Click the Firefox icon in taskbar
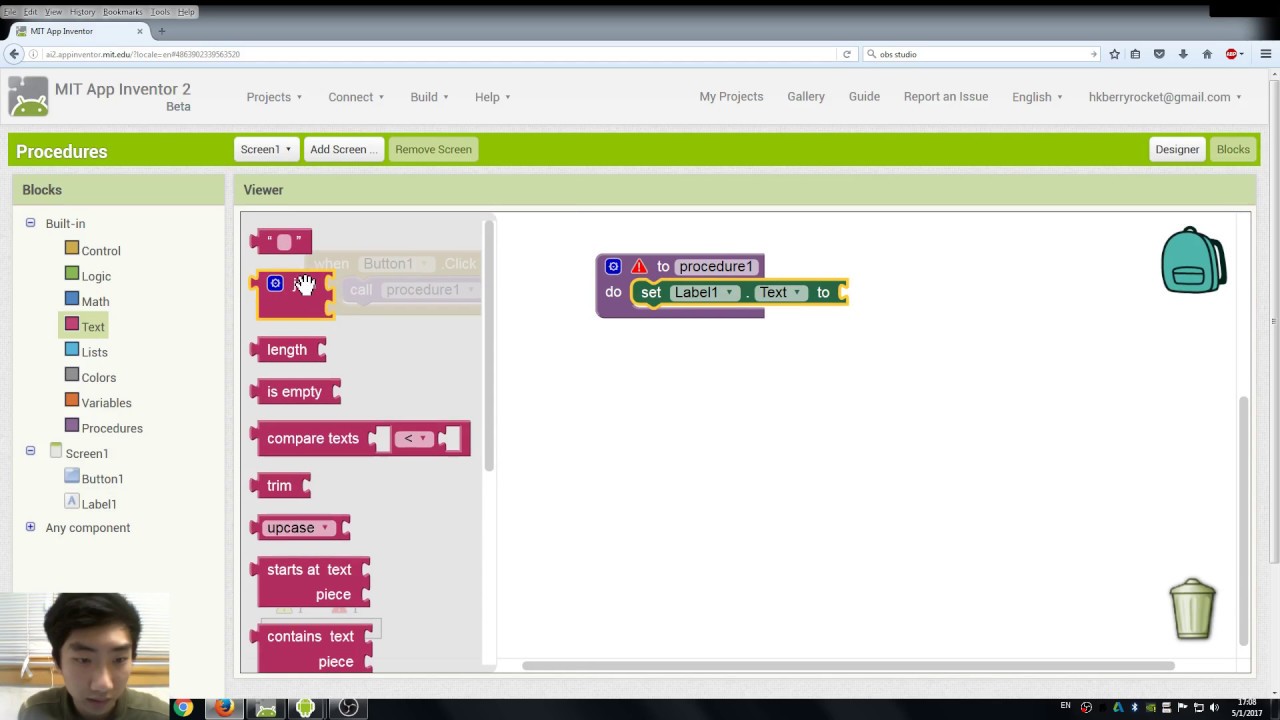Viewport: 1280px width, 720px height. pyautogui.click(x=224, y=708)
